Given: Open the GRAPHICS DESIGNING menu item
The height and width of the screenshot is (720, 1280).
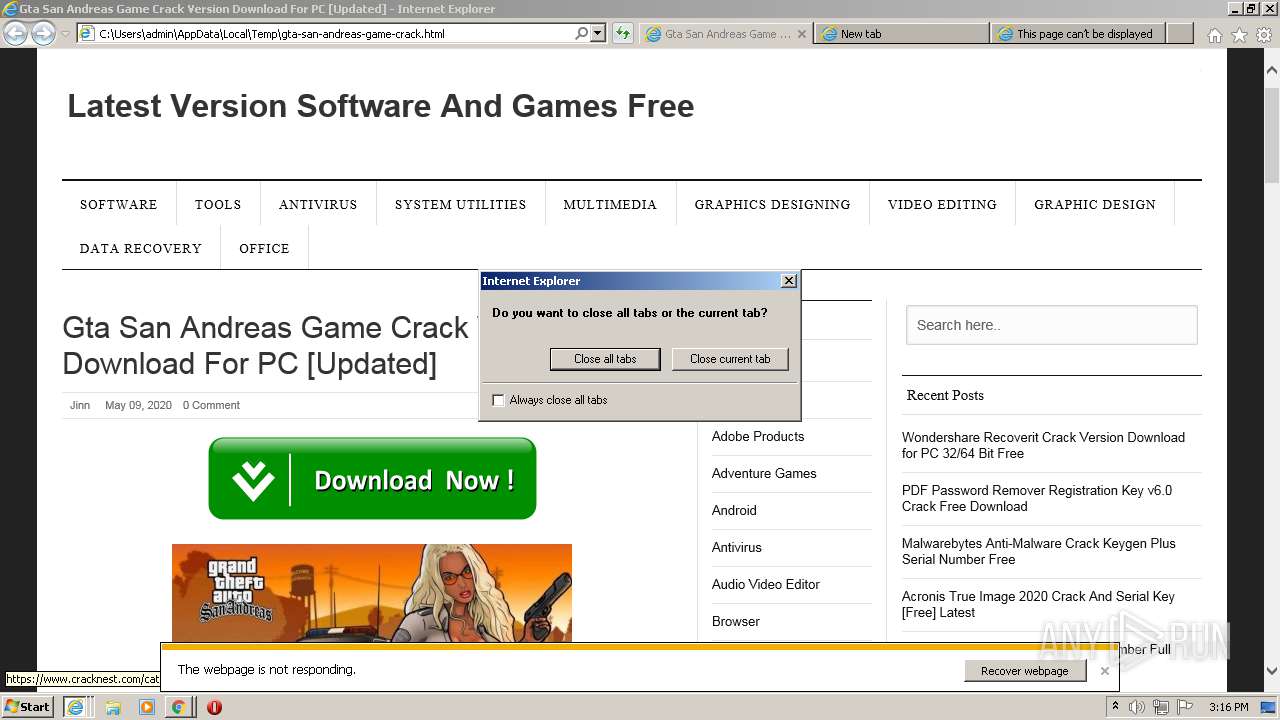Looking at the screenshot, I should [772, 204].
